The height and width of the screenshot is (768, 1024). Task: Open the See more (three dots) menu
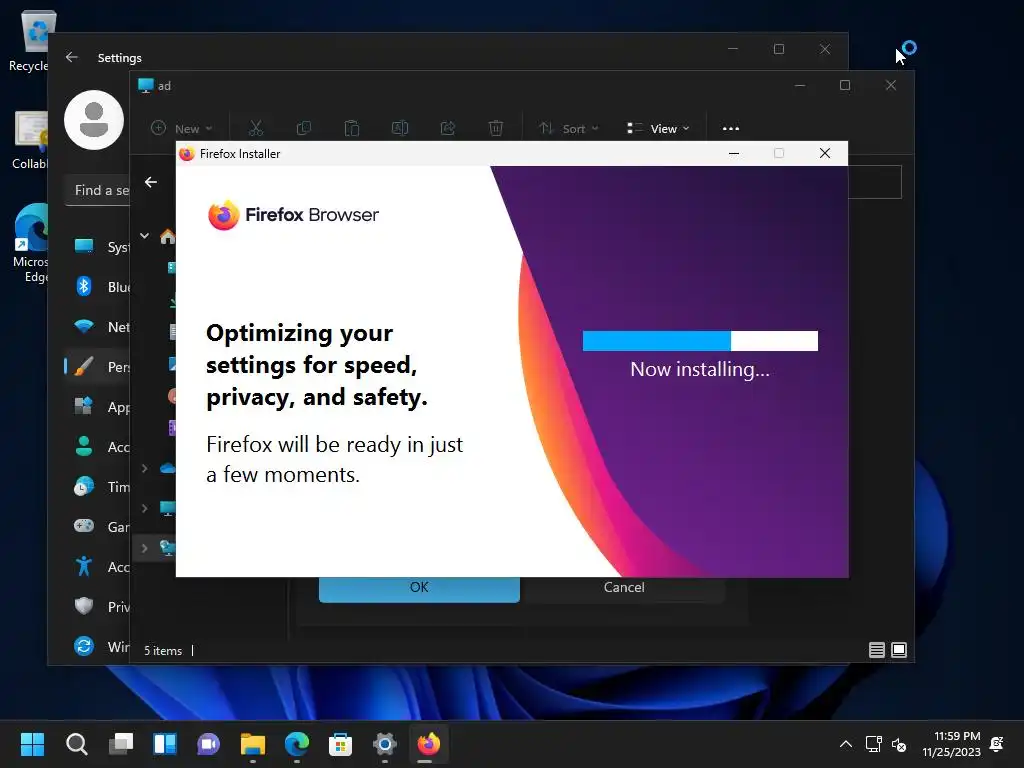coord(731,129)
